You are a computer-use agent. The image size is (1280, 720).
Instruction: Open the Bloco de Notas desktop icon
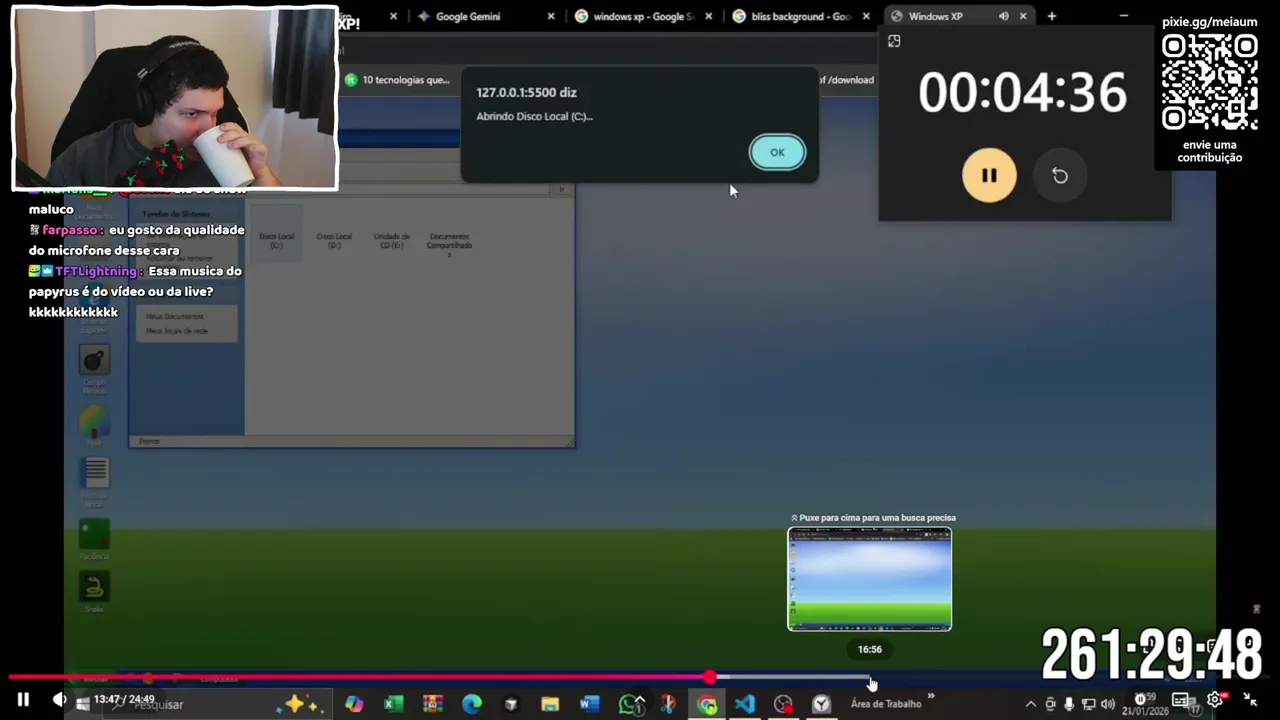tap(95, 482)
